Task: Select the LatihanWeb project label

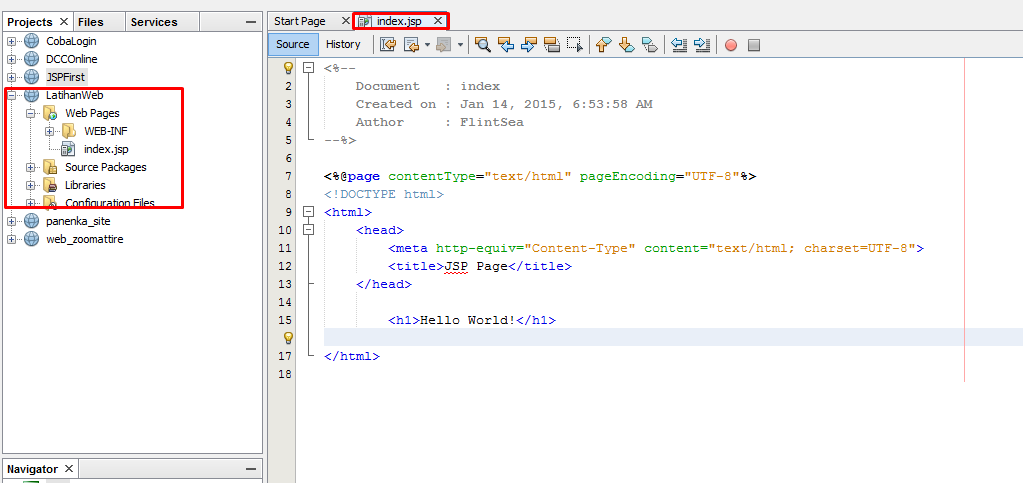Action: click(x=74, y=95)
